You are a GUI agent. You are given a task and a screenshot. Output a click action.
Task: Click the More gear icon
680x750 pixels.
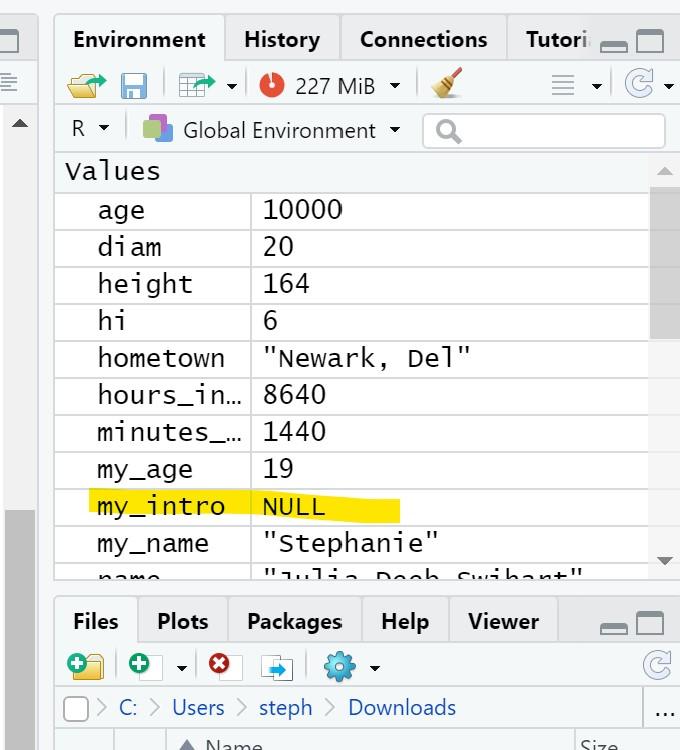point(340,666)
